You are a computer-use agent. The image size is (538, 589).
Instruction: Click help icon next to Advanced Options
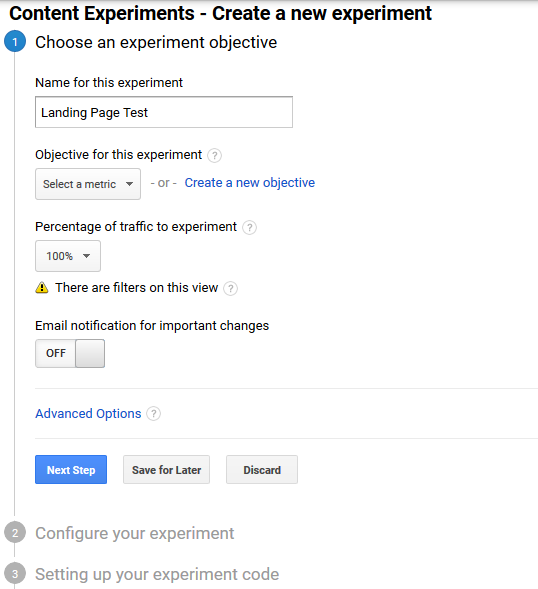pyautogui.click(x=153, y=414)
